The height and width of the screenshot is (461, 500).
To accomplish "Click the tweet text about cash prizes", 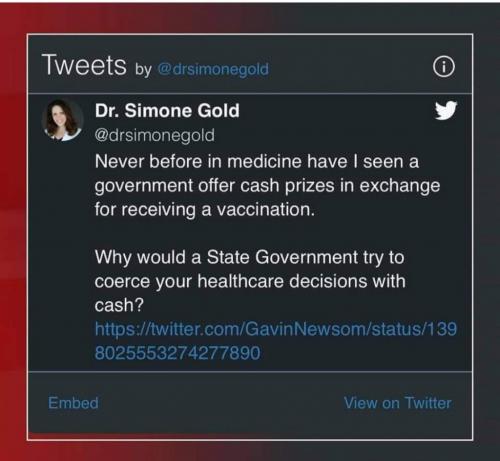I will coord(267,185).
